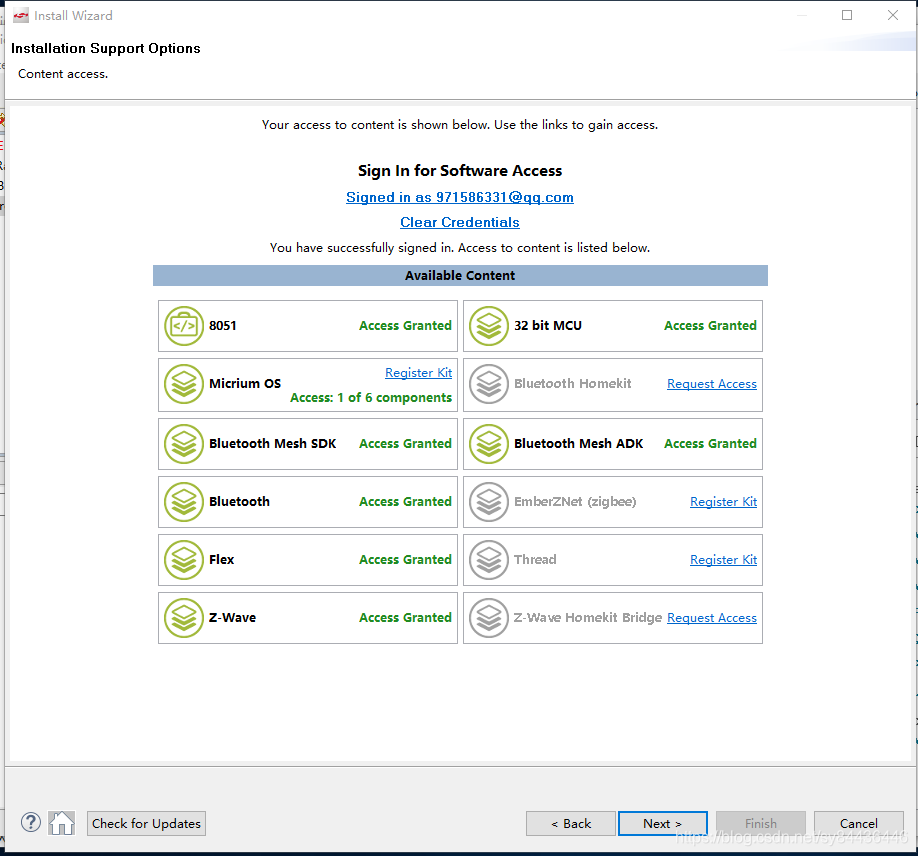This screenshot has width=918, height=856.
Task: Click Bluetooth Mesh ADK Access Granted status
Action: tap(710, 444)
